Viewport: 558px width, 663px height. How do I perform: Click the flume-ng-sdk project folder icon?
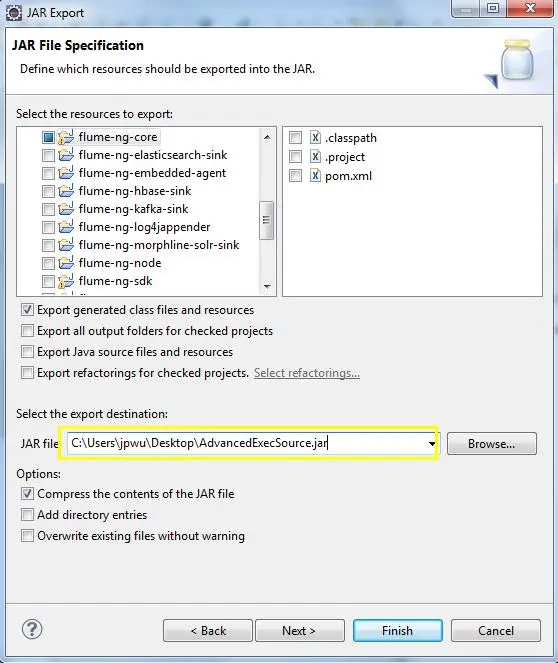[66, 281]
